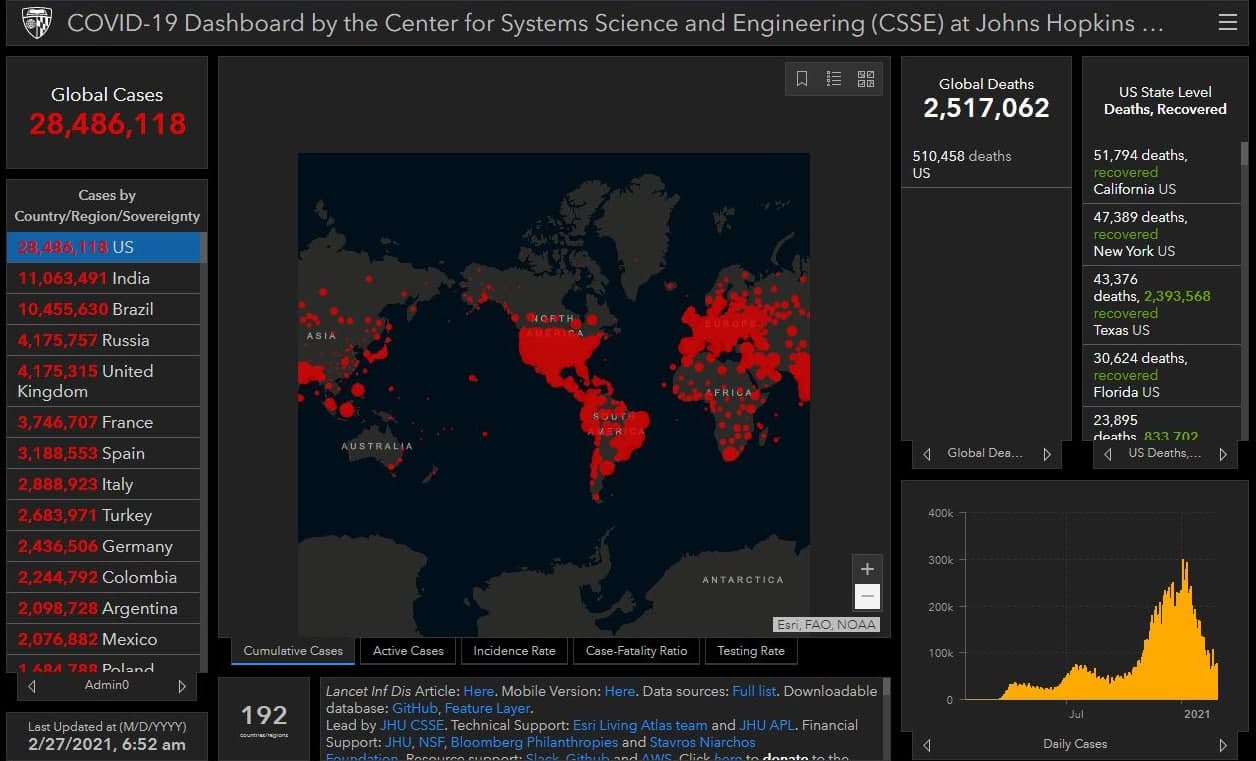
Task: Click the 510,458 deaths US entry
Action: tap(986, 164)
